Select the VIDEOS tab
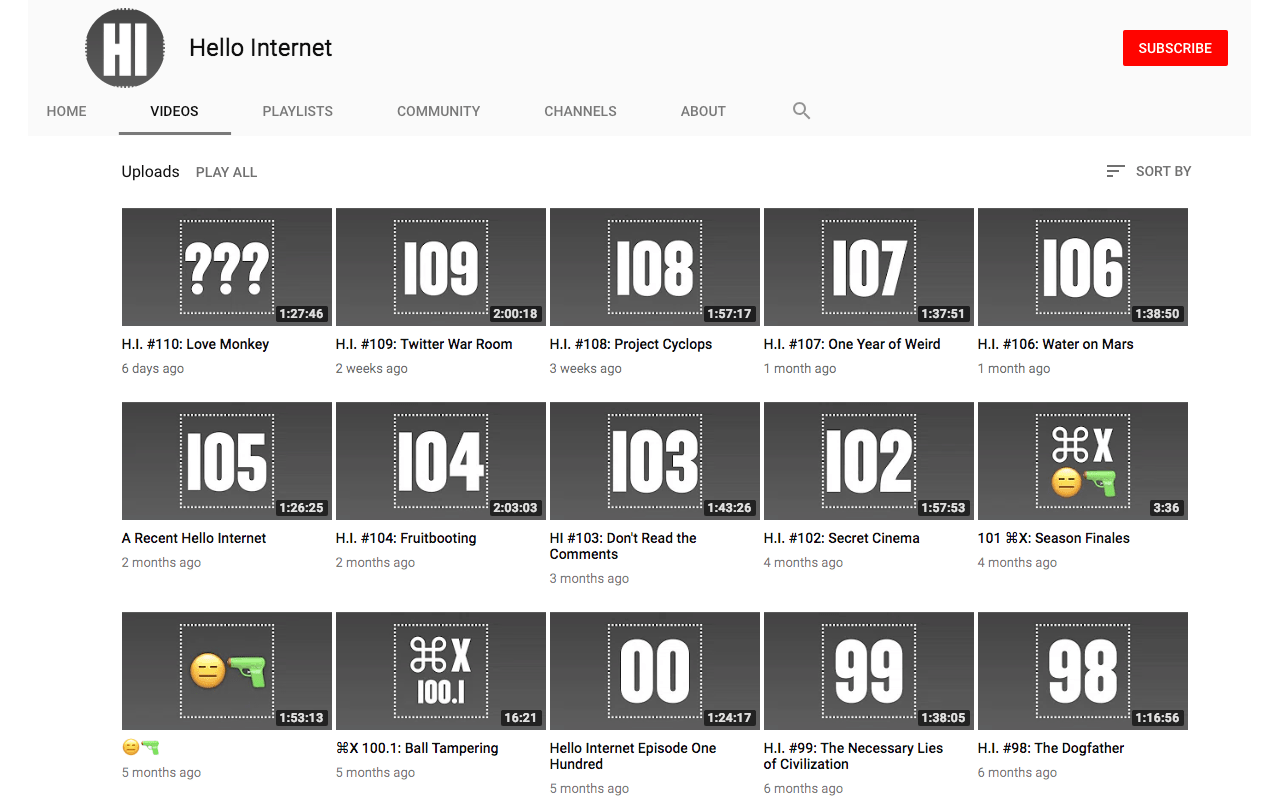Viewport: 1280px width, 800px height. coord(175,111)
